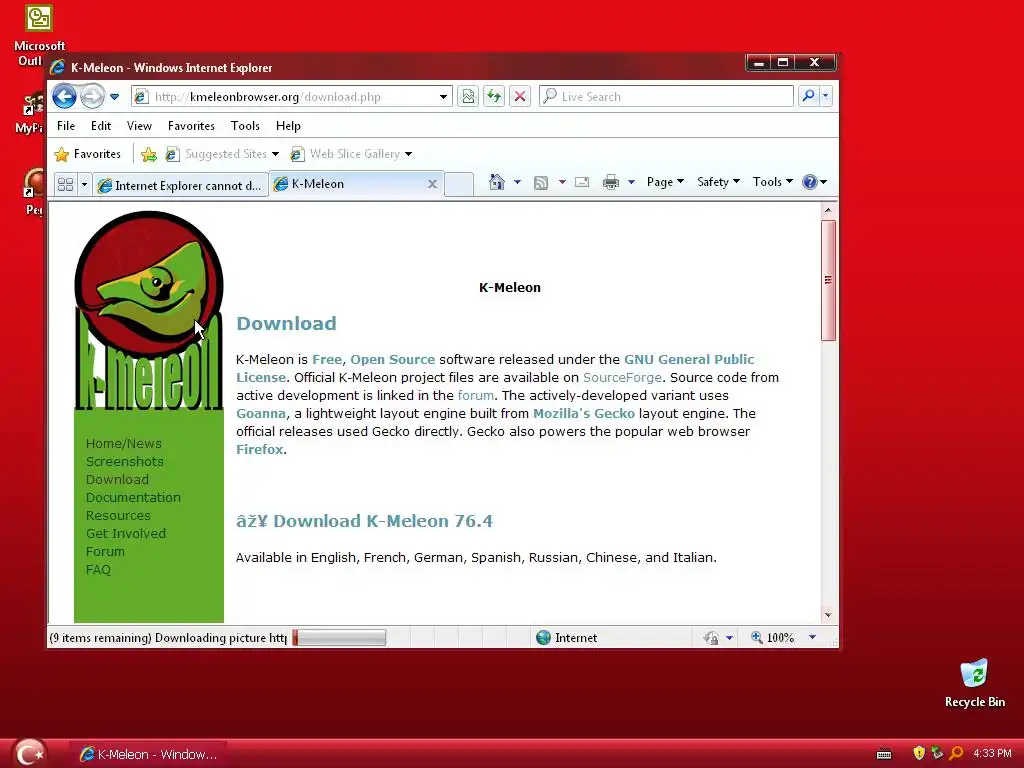The width and height of the screenshot is (1024, 768).
Task: Click the green Refresh icon
Action: [x=494, y=97]
